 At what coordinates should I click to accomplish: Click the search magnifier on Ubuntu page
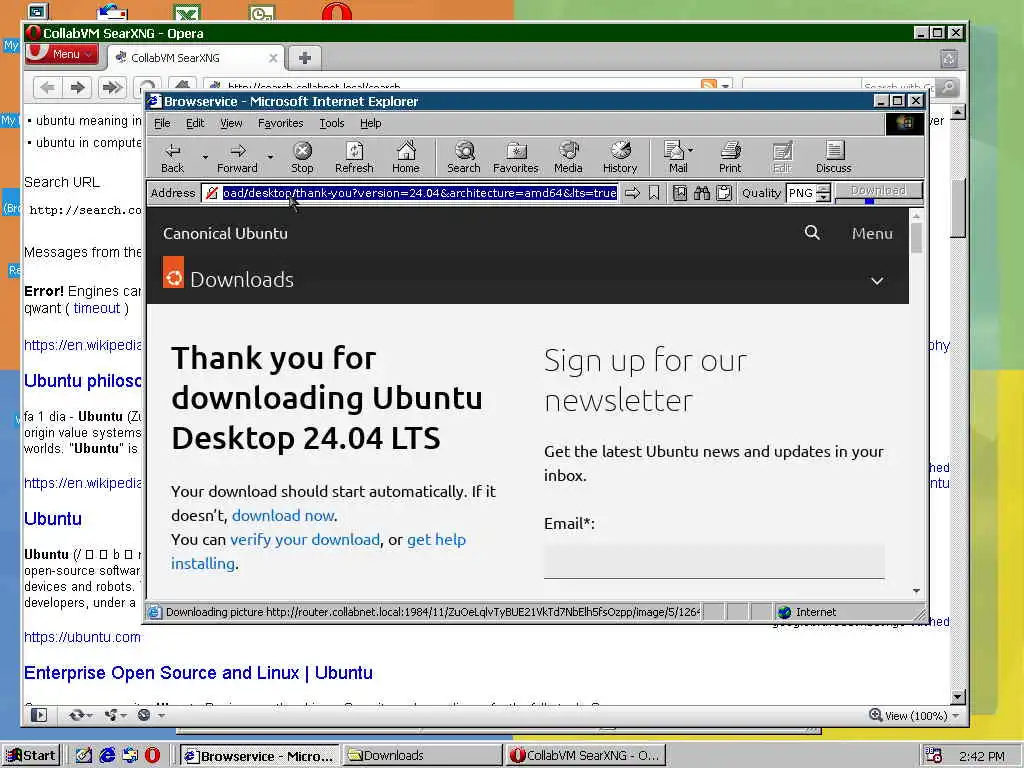coord(812,232)
